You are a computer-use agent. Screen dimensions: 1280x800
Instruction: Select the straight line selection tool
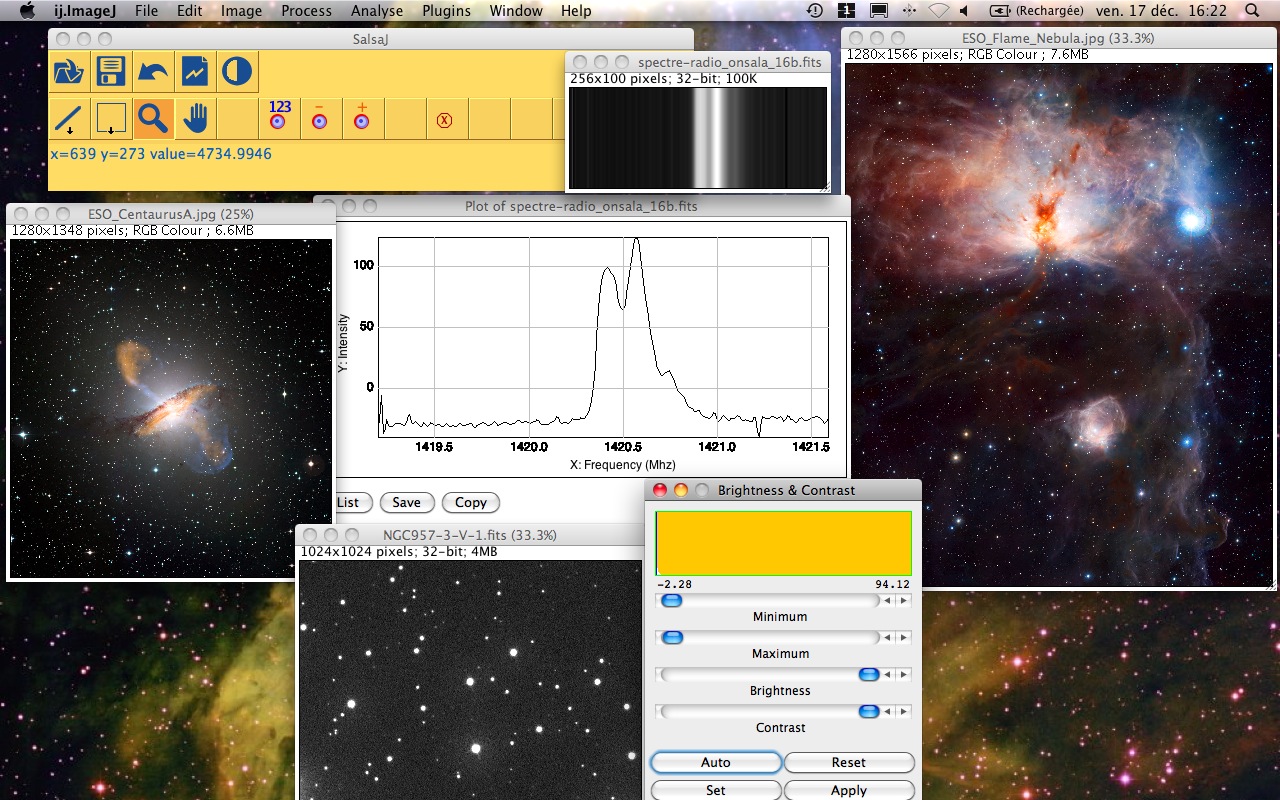tap(68, 120)
